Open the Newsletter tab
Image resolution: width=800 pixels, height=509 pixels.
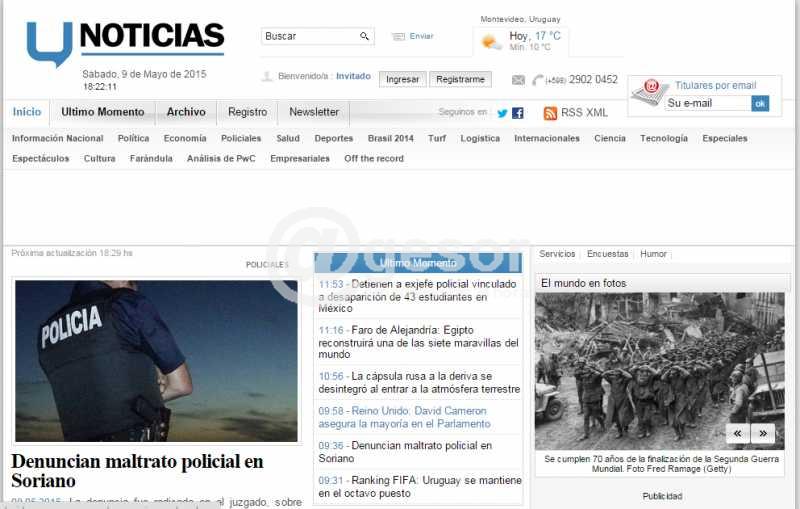point(314,112)
